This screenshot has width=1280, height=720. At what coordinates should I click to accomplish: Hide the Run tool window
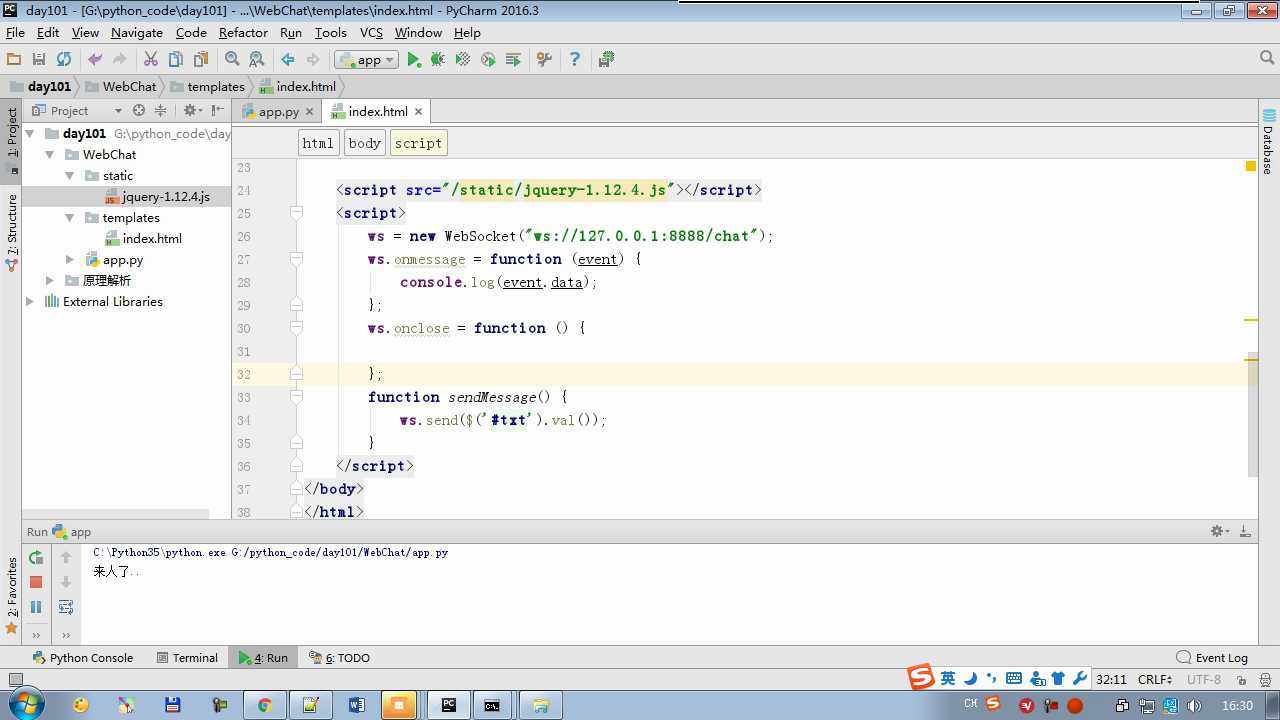(1245, 531)
